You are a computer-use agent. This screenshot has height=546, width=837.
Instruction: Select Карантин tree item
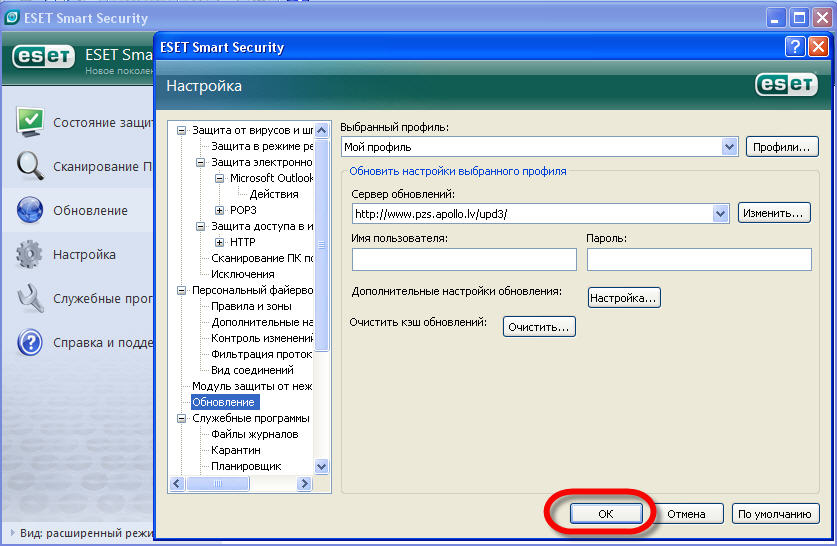[x=236, y=450]
